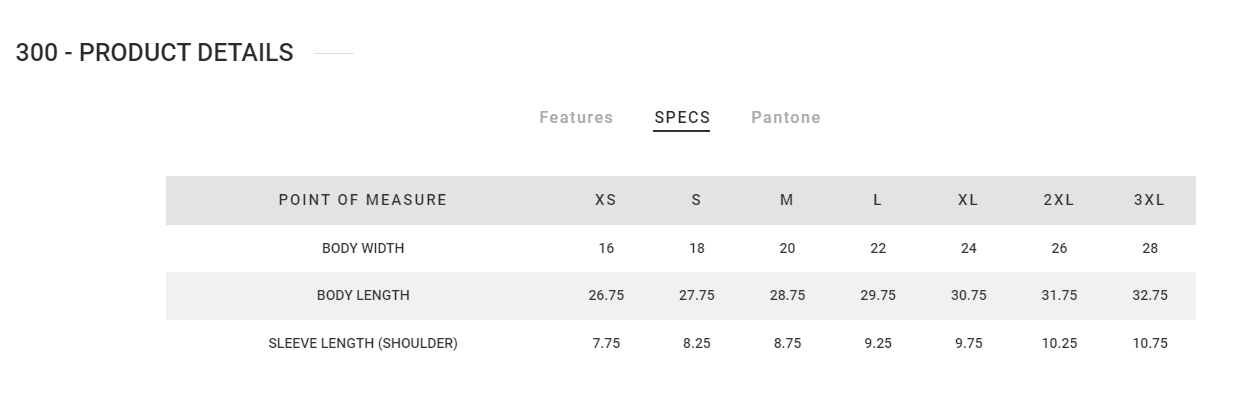The width and height of the screenshot is (1234, 409).
Task: Select the BODY LENGTH row label
Action: [363, 296]
